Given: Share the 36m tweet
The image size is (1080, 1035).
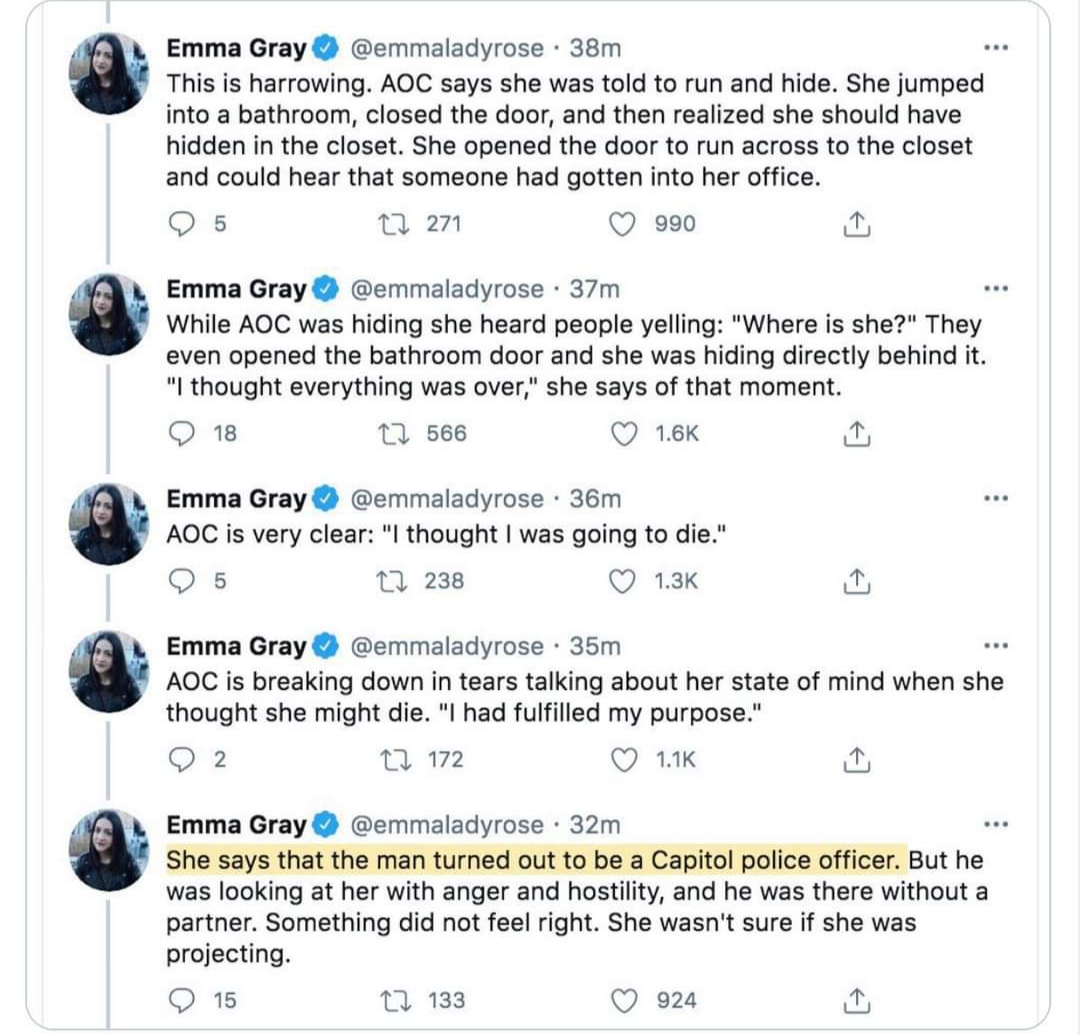Looking at the screenshot, I should click(x=853, y=580).
